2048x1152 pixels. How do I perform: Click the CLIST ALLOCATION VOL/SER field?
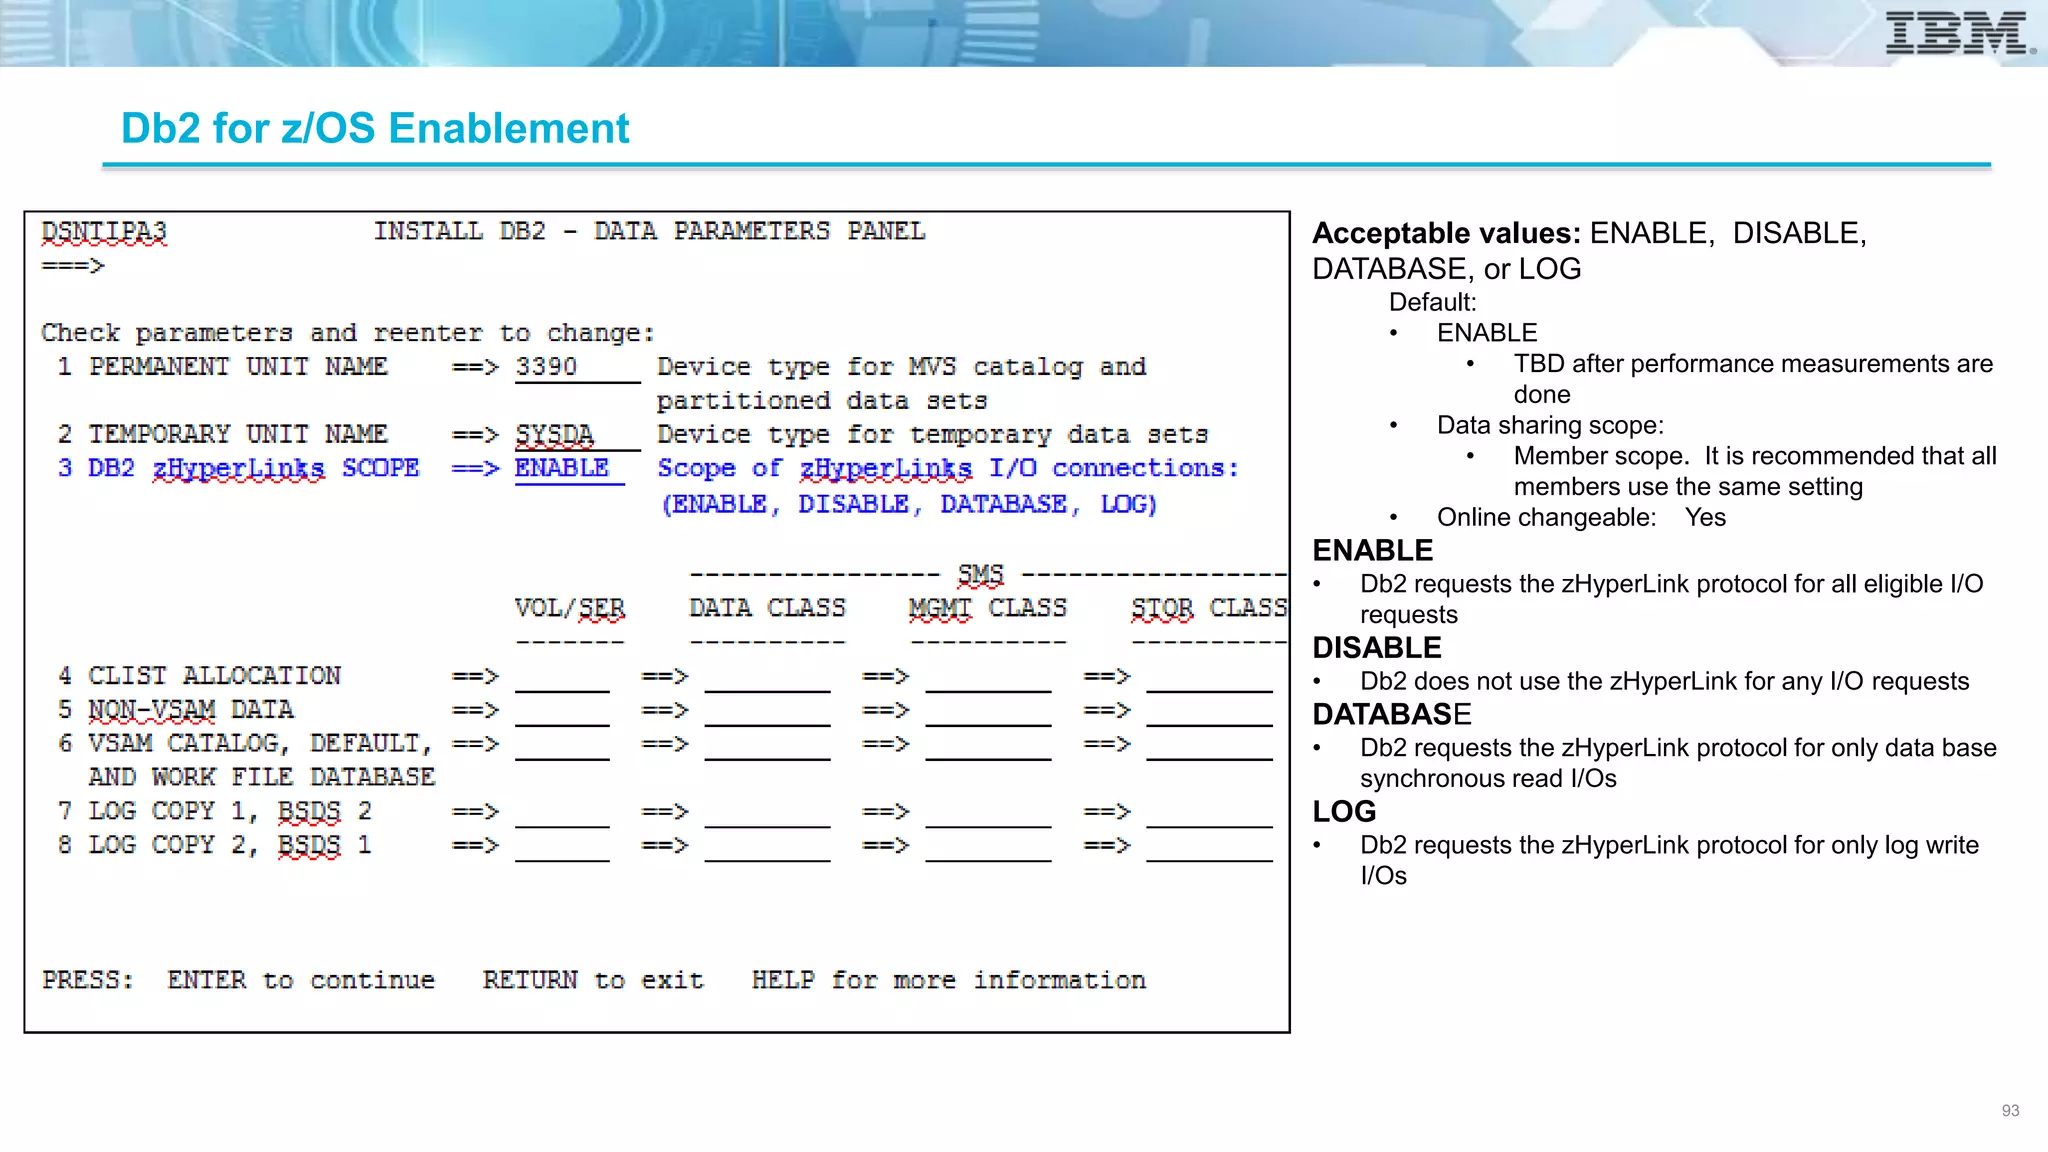point(562,678)
